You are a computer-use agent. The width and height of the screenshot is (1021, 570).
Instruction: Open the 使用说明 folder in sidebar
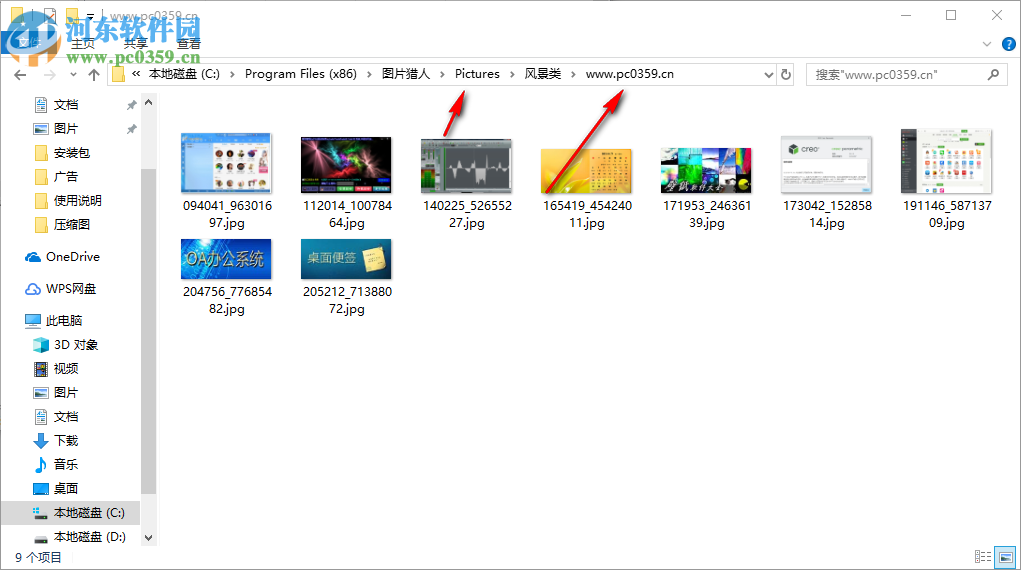pos(77,201)
